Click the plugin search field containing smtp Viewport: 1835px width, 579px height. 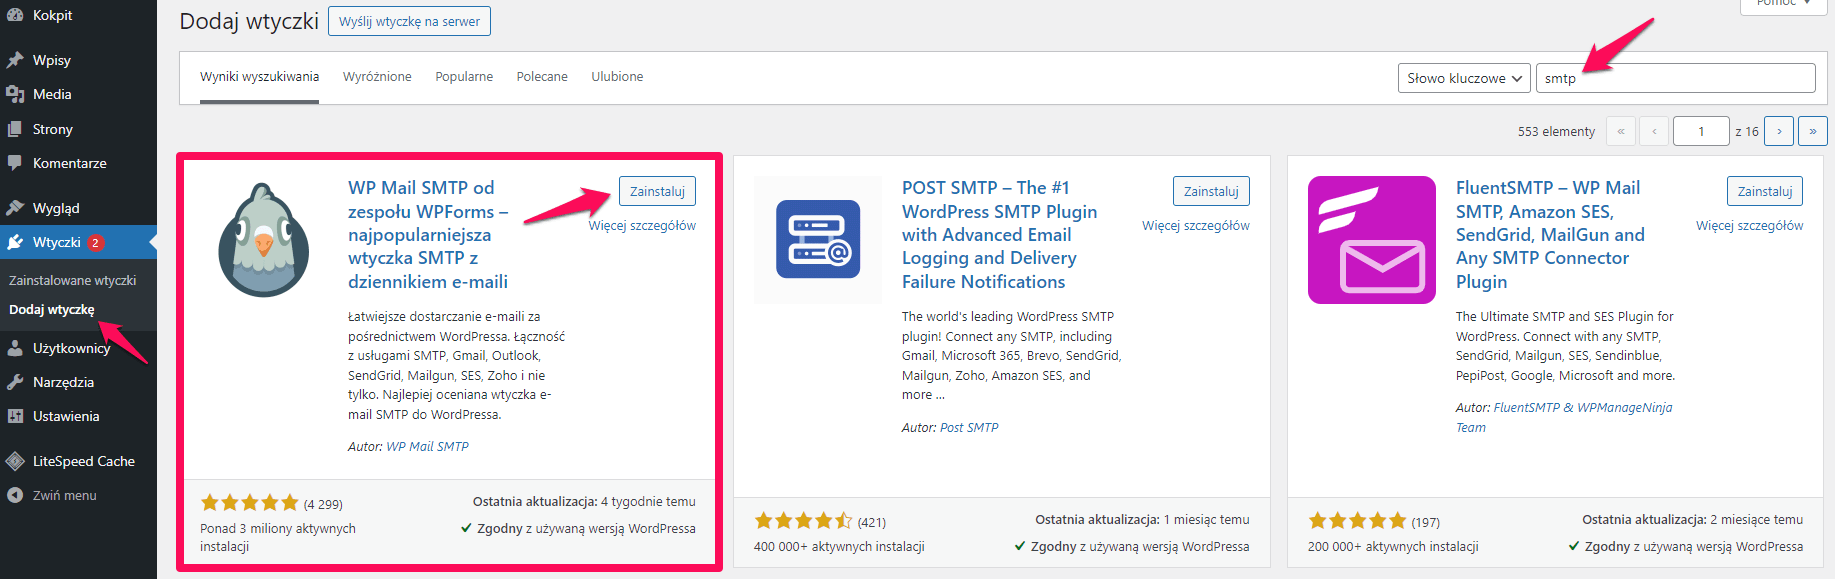pyautogui.click(x=1675, y=78)
